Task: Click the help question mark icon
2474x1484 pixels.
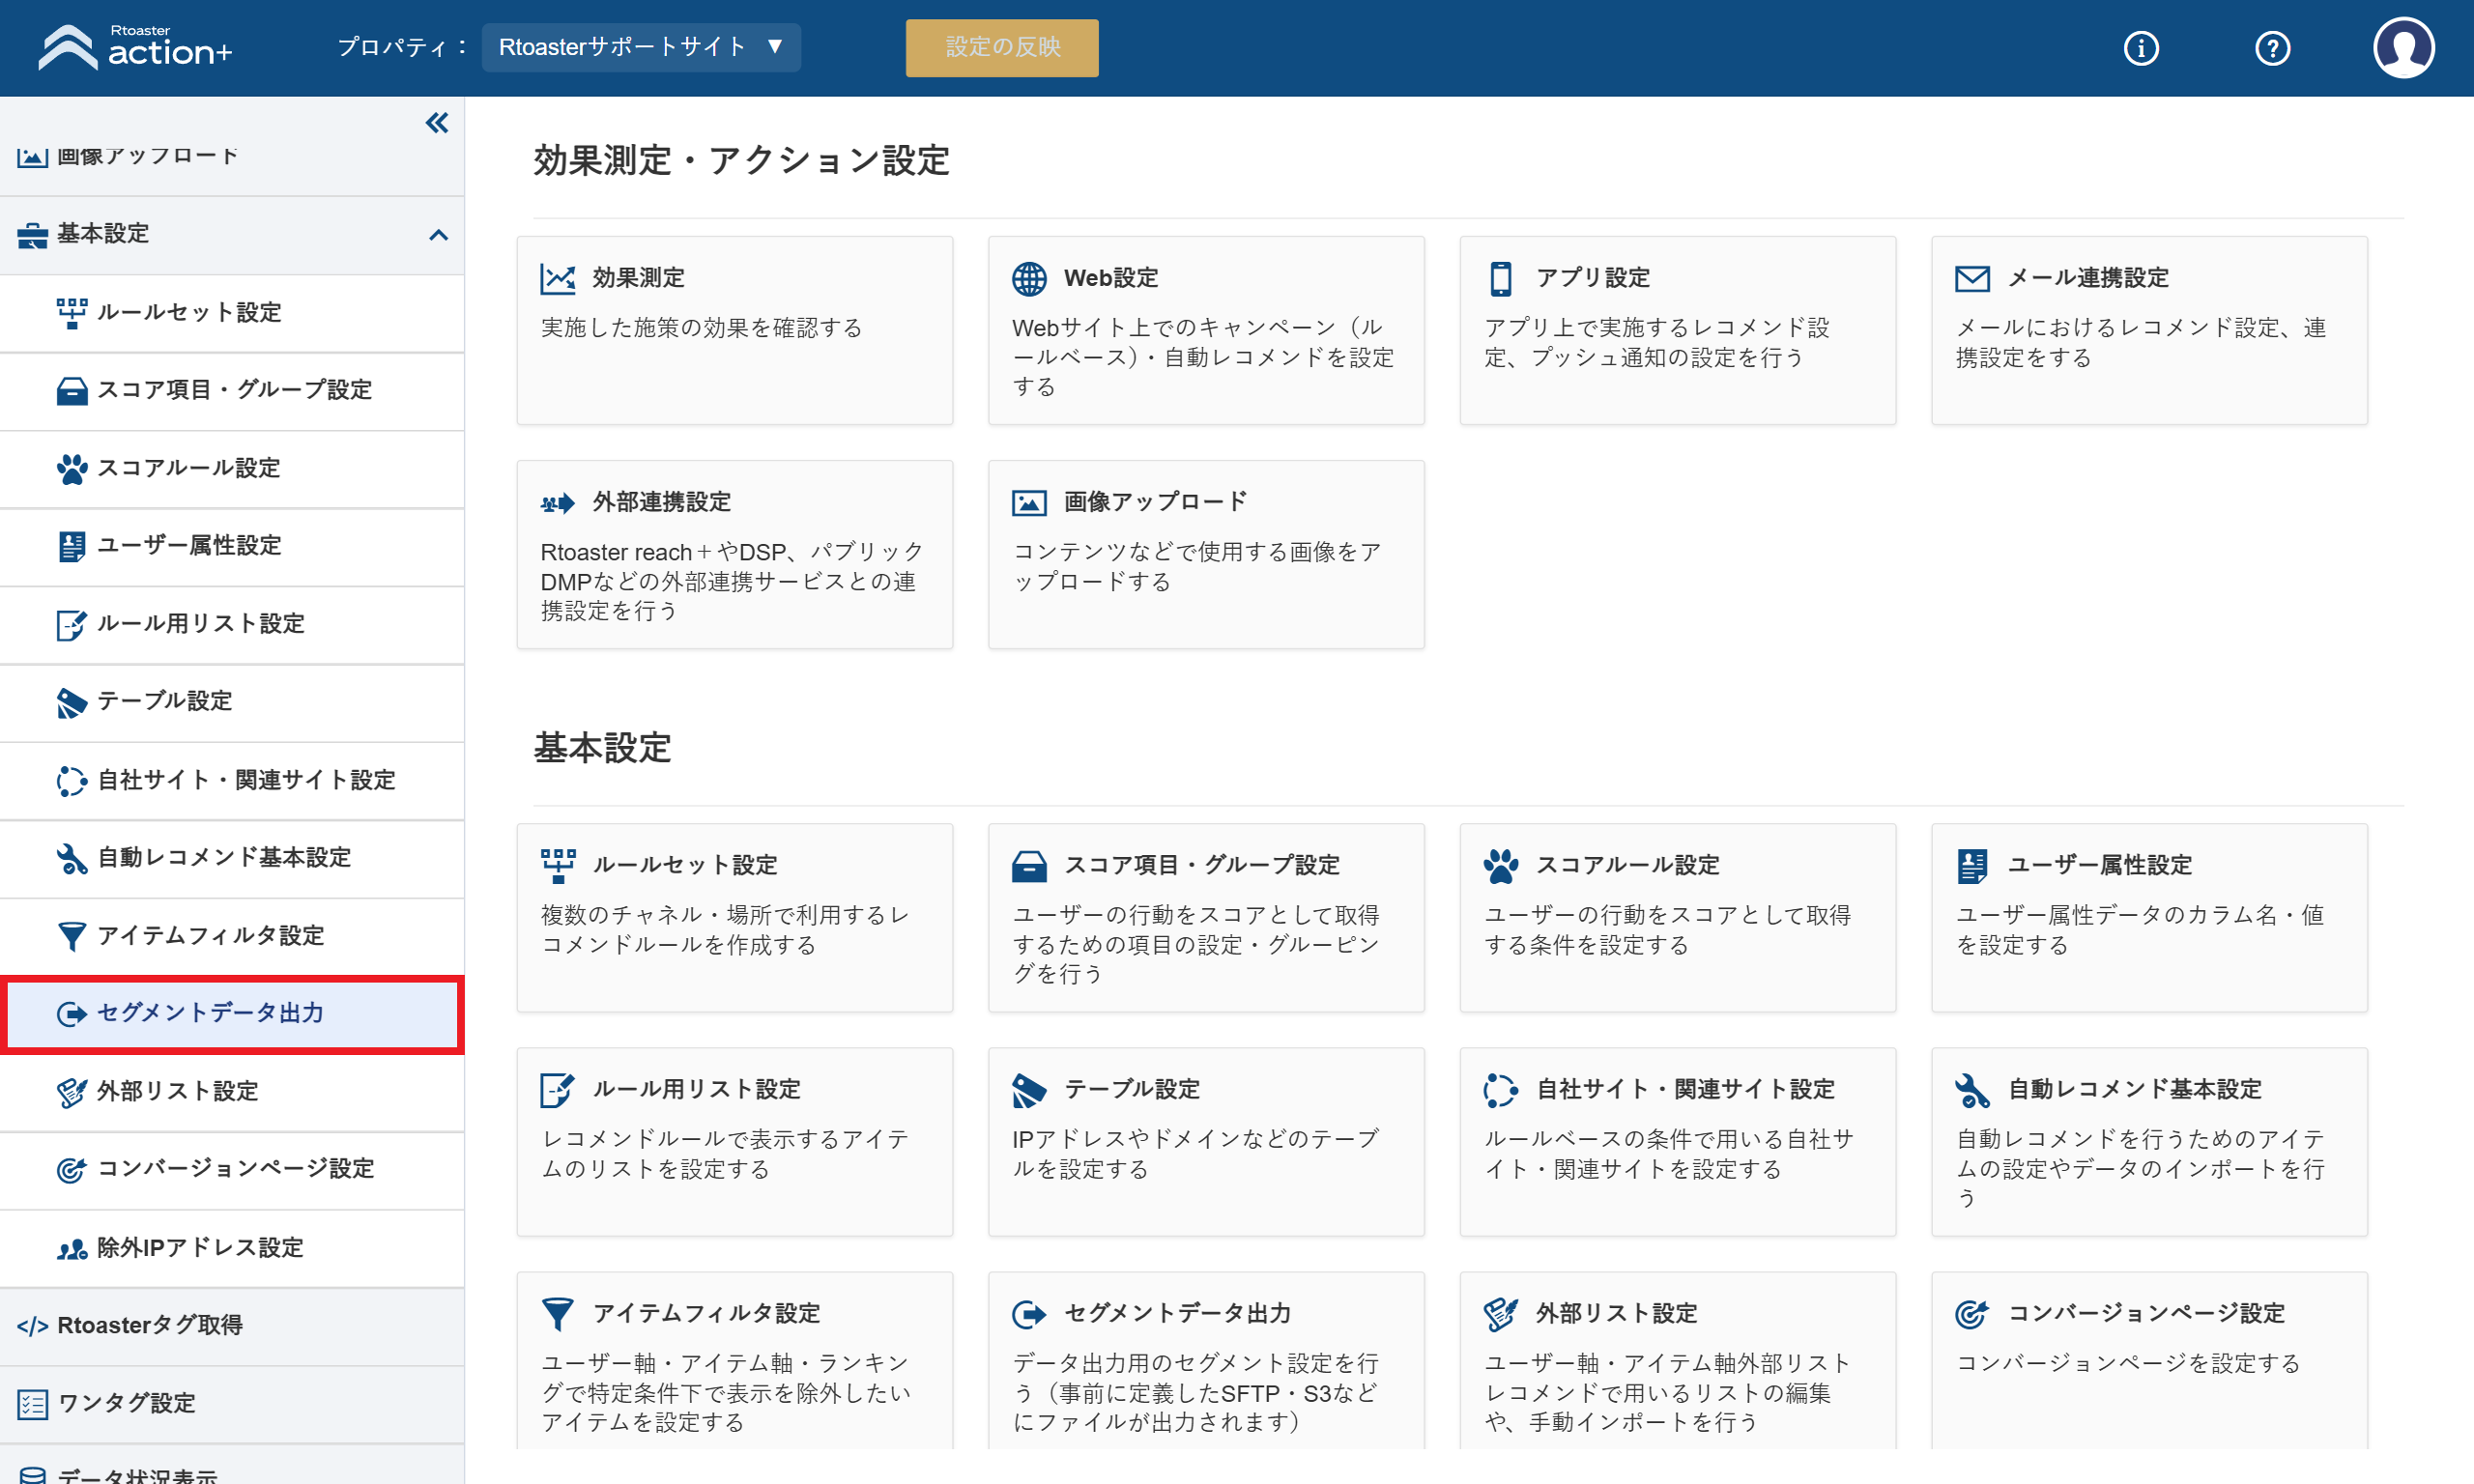Action: [2272, 48]
